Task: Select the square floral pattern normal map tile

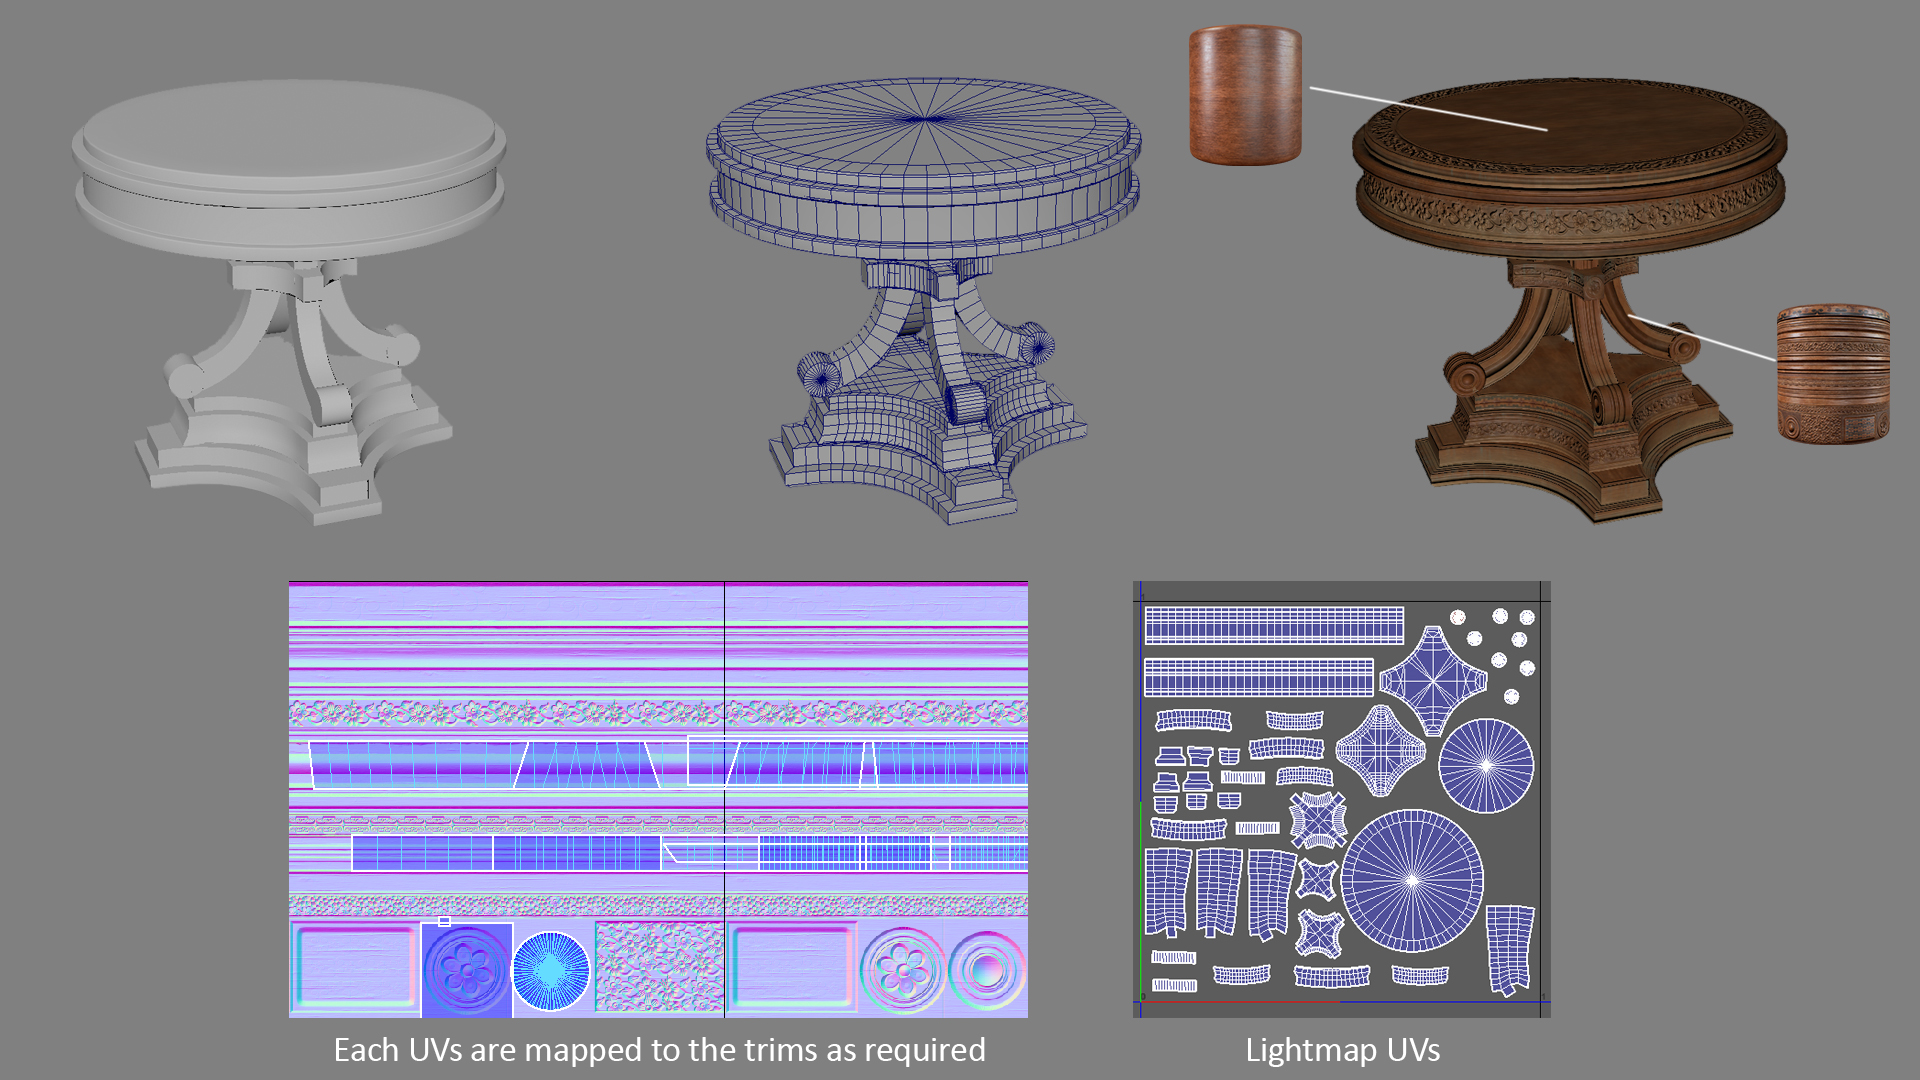Action: [x=659, y=967]
